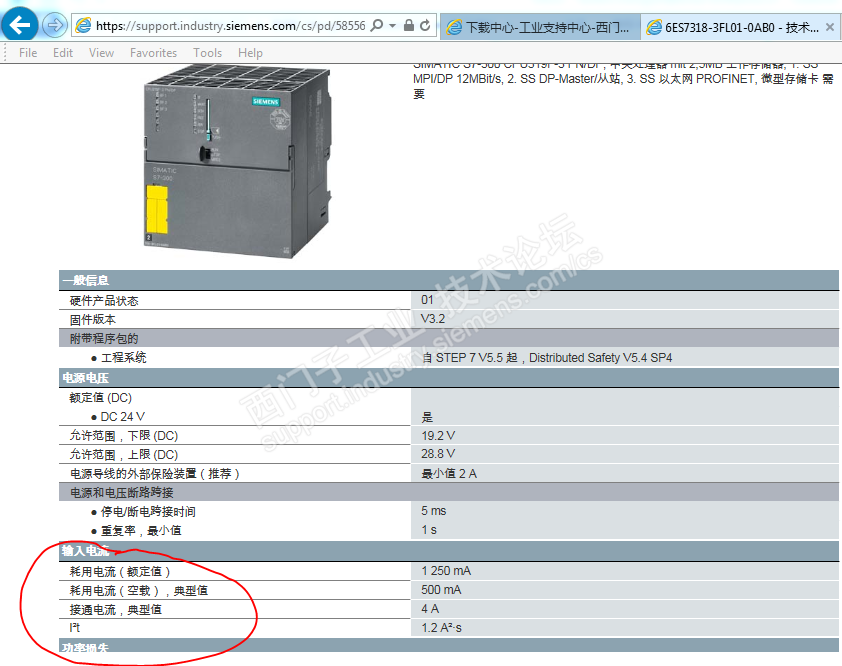Click the 附带程序包的 row

(x=449, y=338)
